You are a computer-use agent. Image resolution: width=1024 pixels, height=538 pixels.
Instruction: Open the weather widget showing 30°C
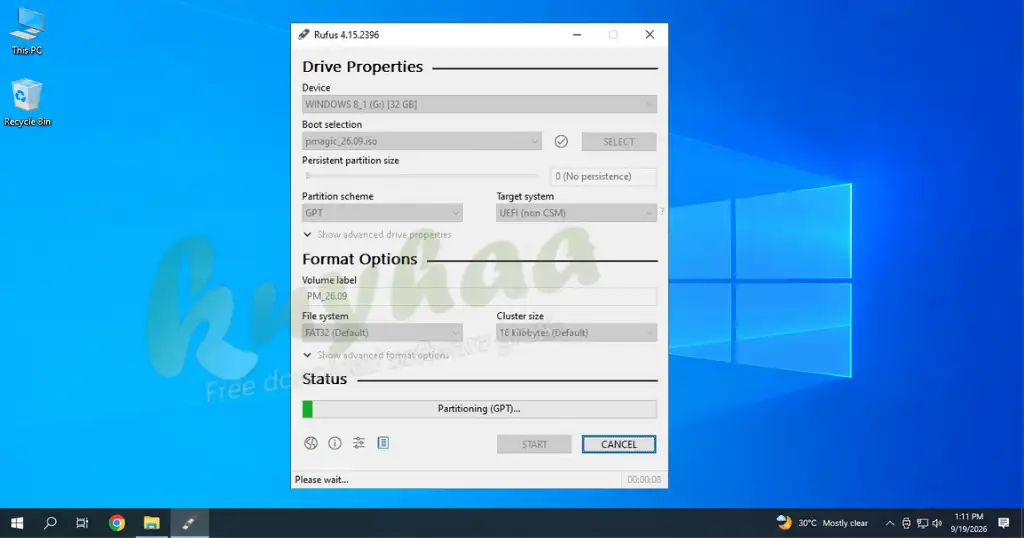822,523
